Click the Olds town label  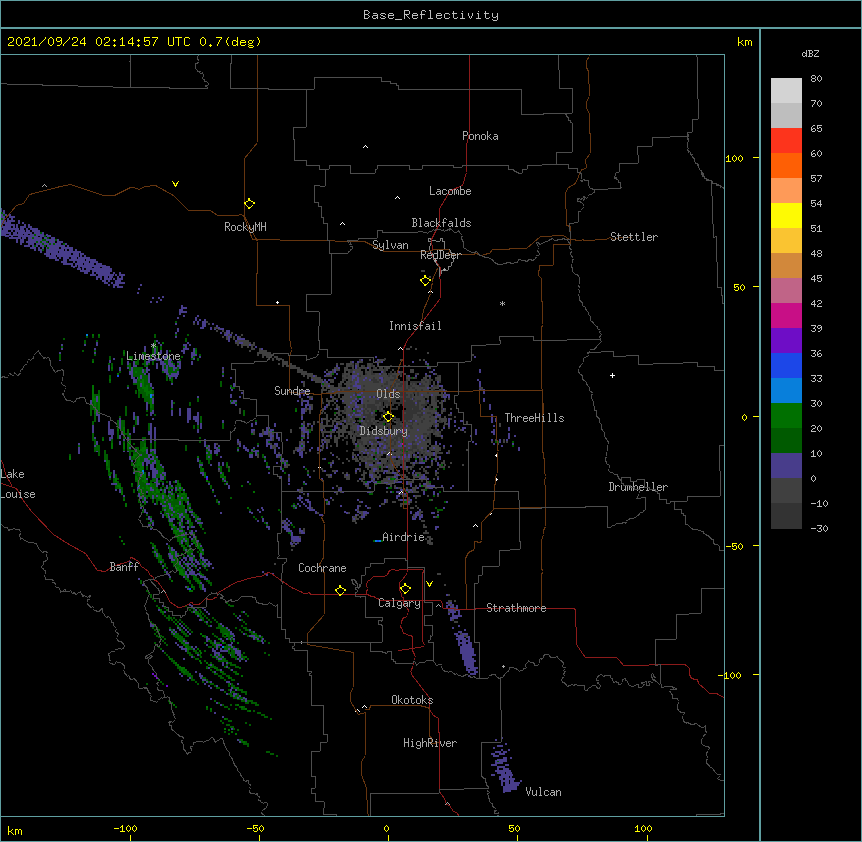[388, 394]
